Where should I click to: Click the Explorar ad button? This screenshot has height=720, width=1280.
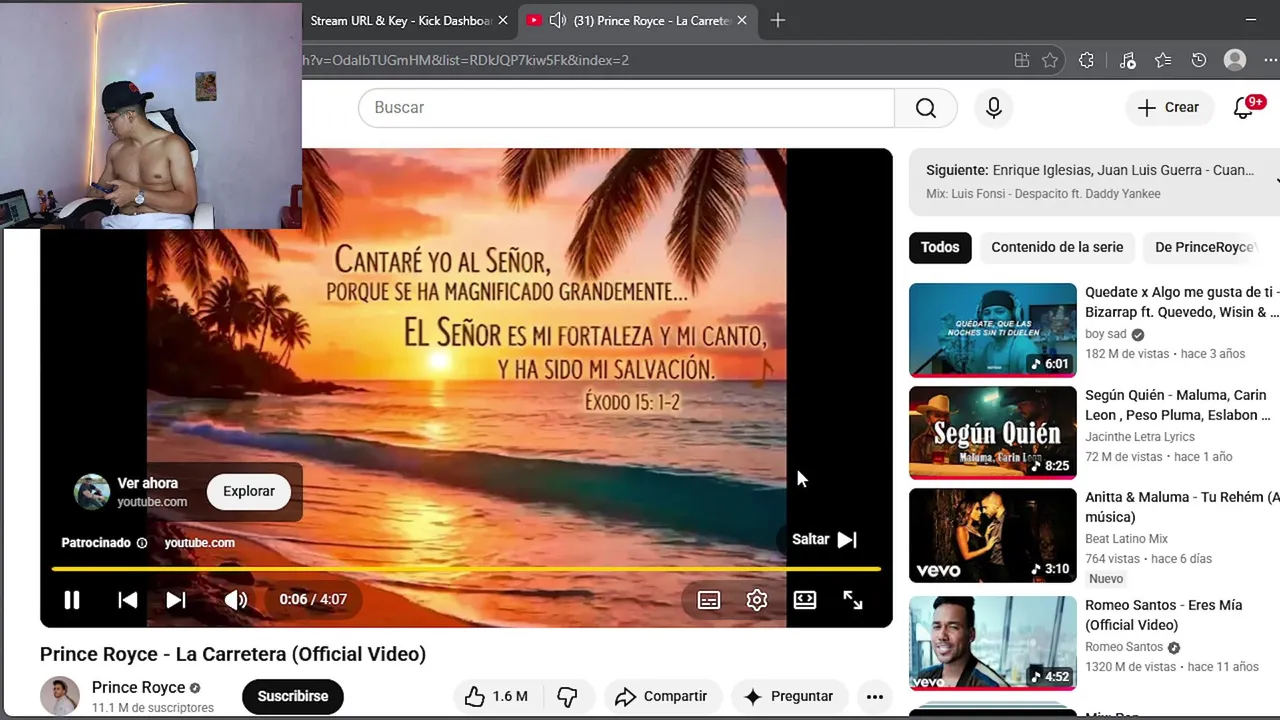point(249,491)
